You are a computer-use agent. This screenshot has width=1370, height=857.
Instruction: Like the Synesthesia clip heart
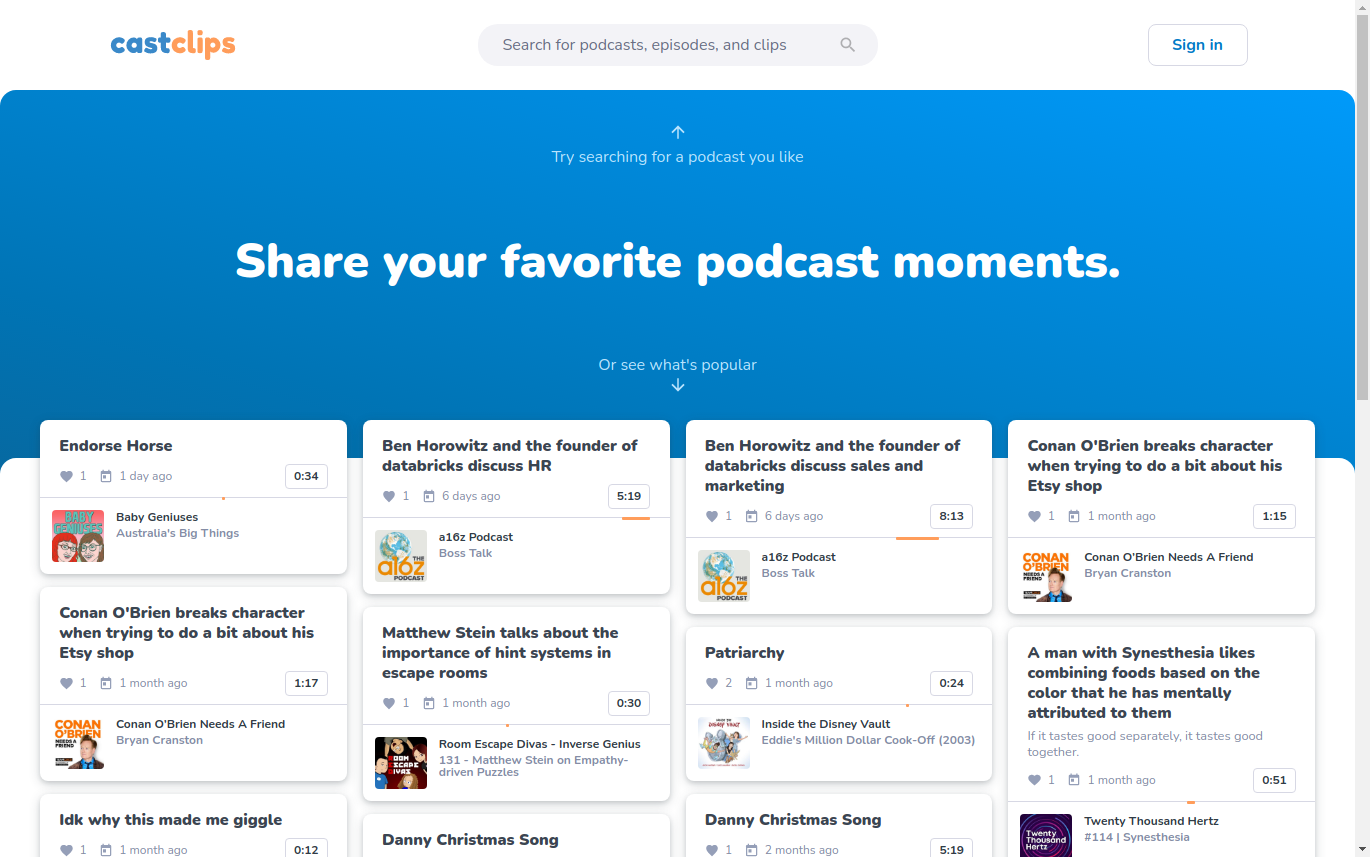[x=1035, y=780]
